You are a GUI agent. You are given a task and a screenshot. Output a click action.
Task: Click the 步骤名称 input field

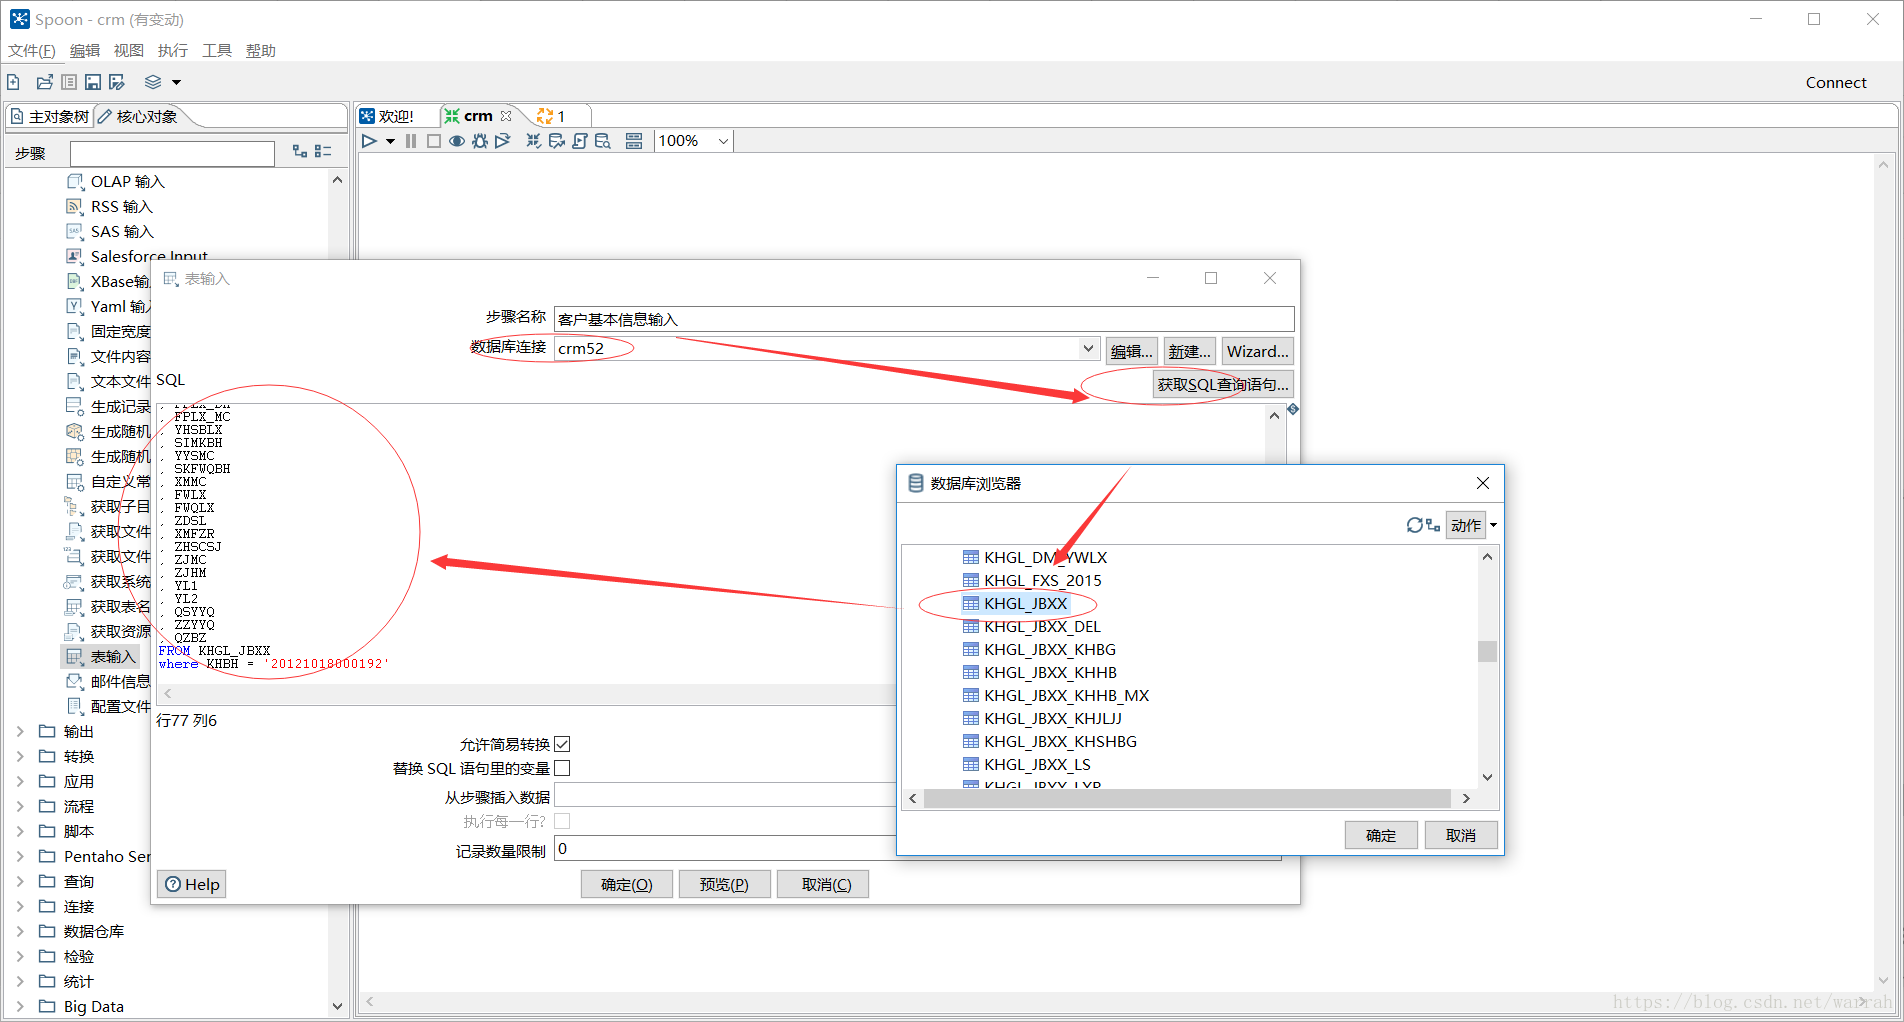[924, 319]
